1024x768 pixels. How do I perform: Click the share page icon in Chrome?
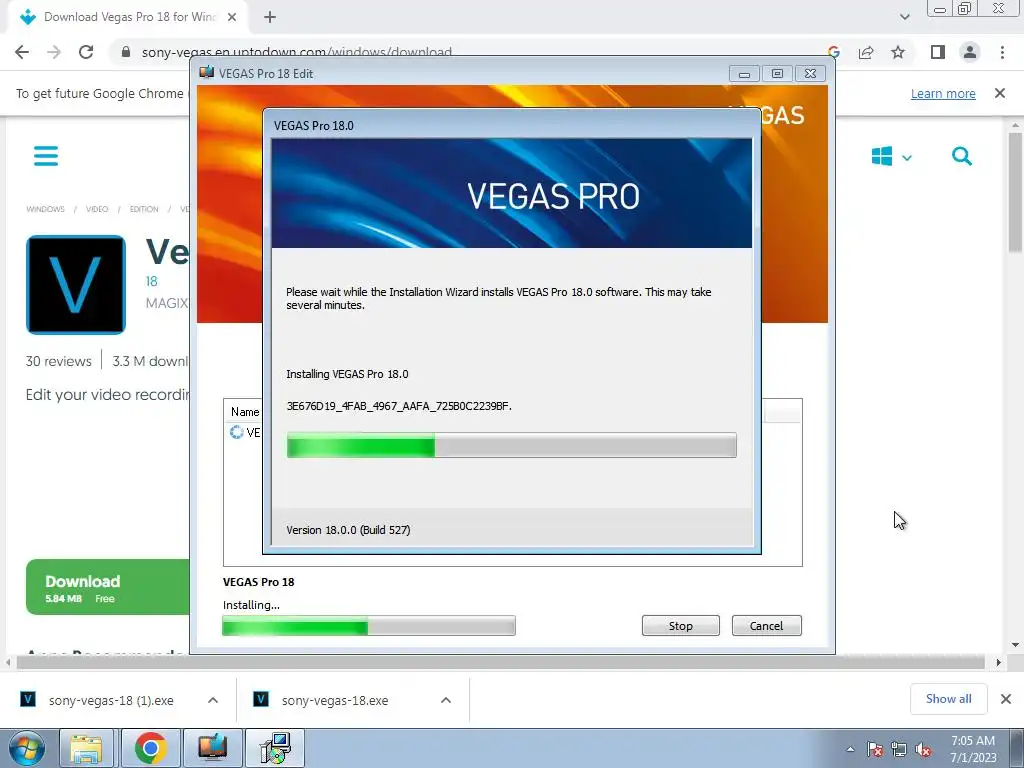(x=866, y=52)
